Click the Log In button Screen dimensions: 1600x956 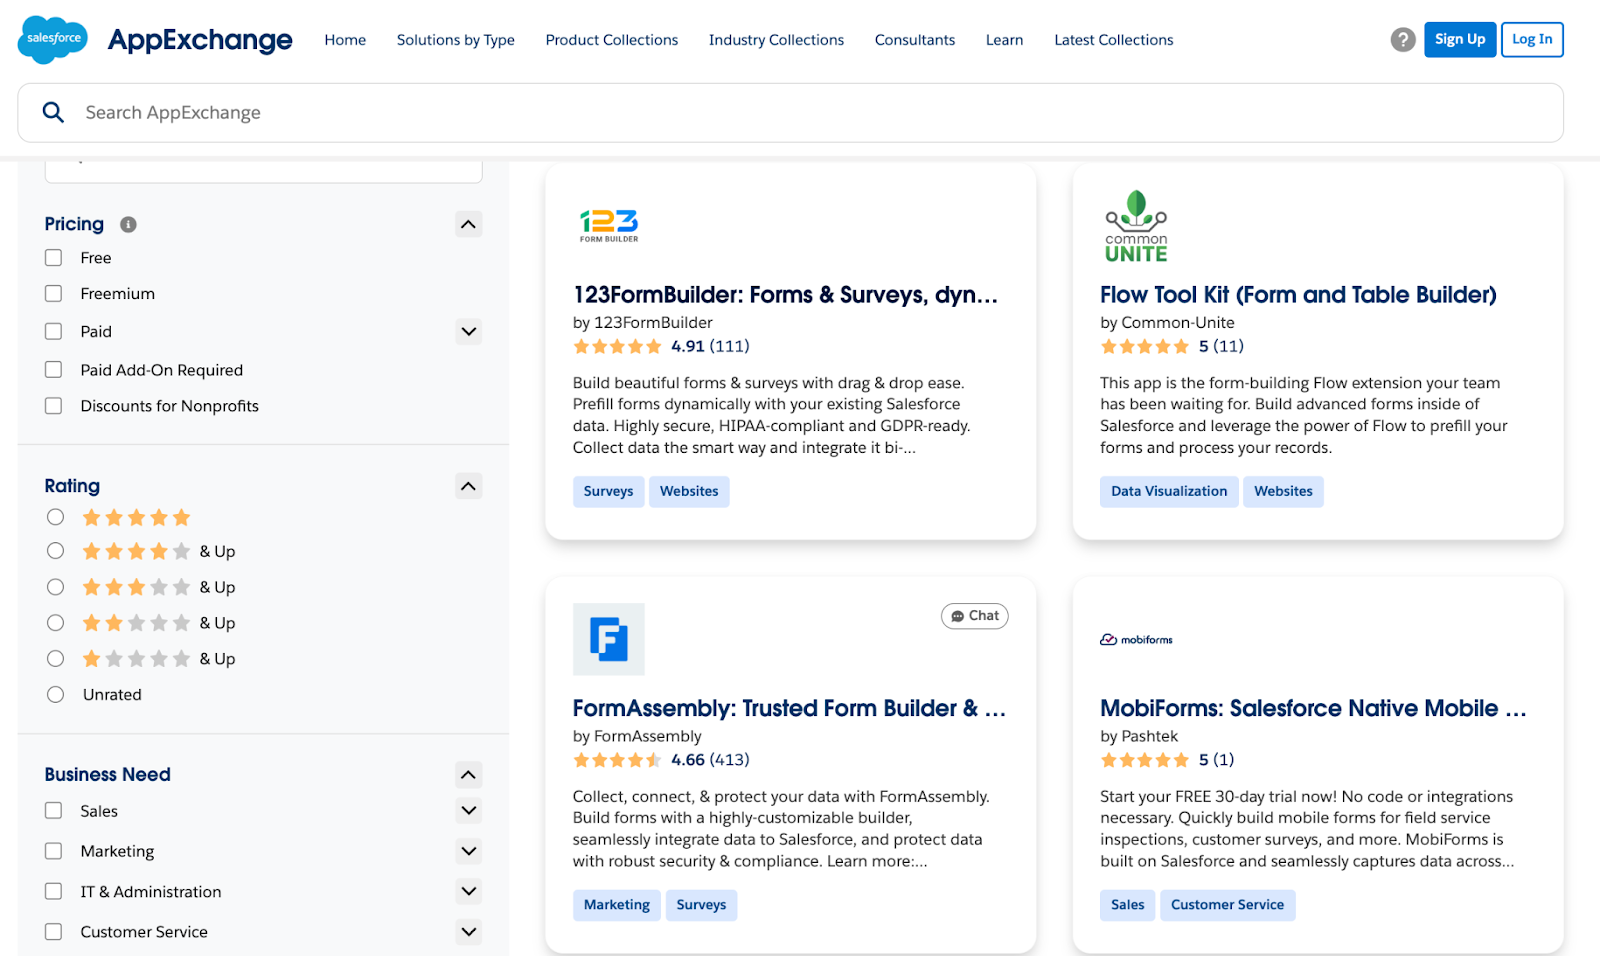1532,39
